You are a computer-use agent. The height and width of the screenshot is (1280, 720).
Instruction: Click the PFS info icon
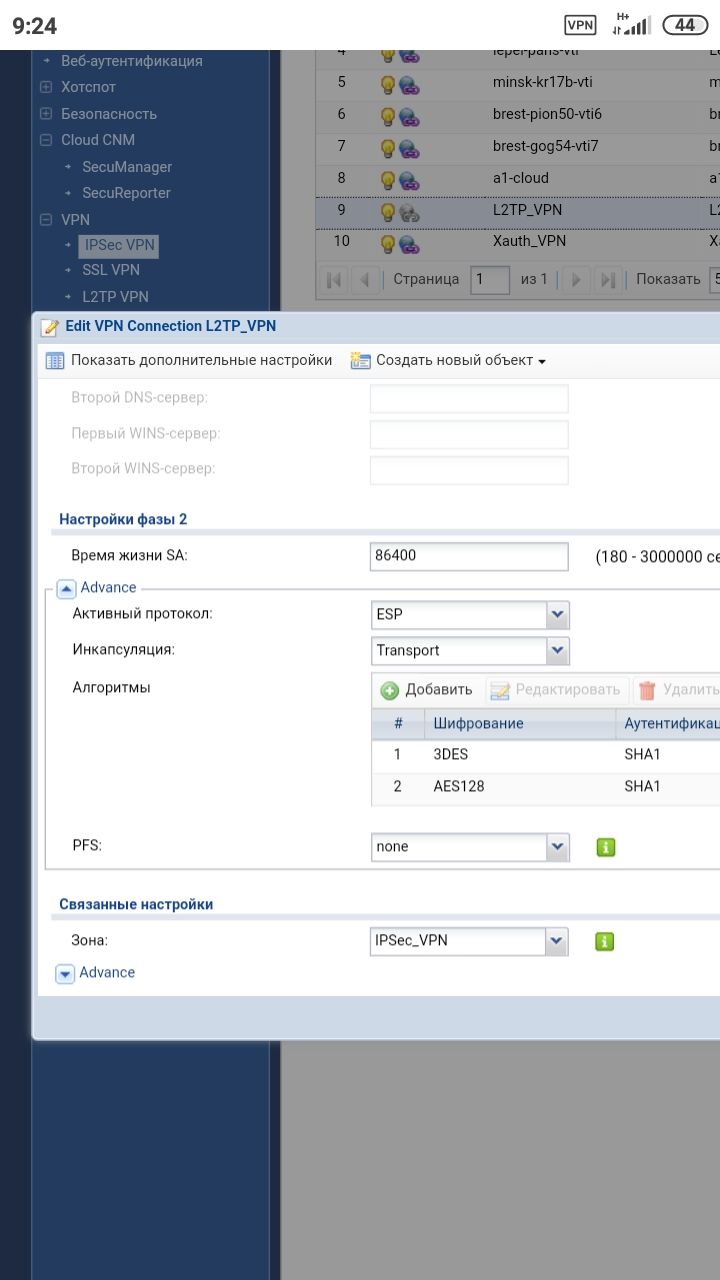(x=605, y=847)
